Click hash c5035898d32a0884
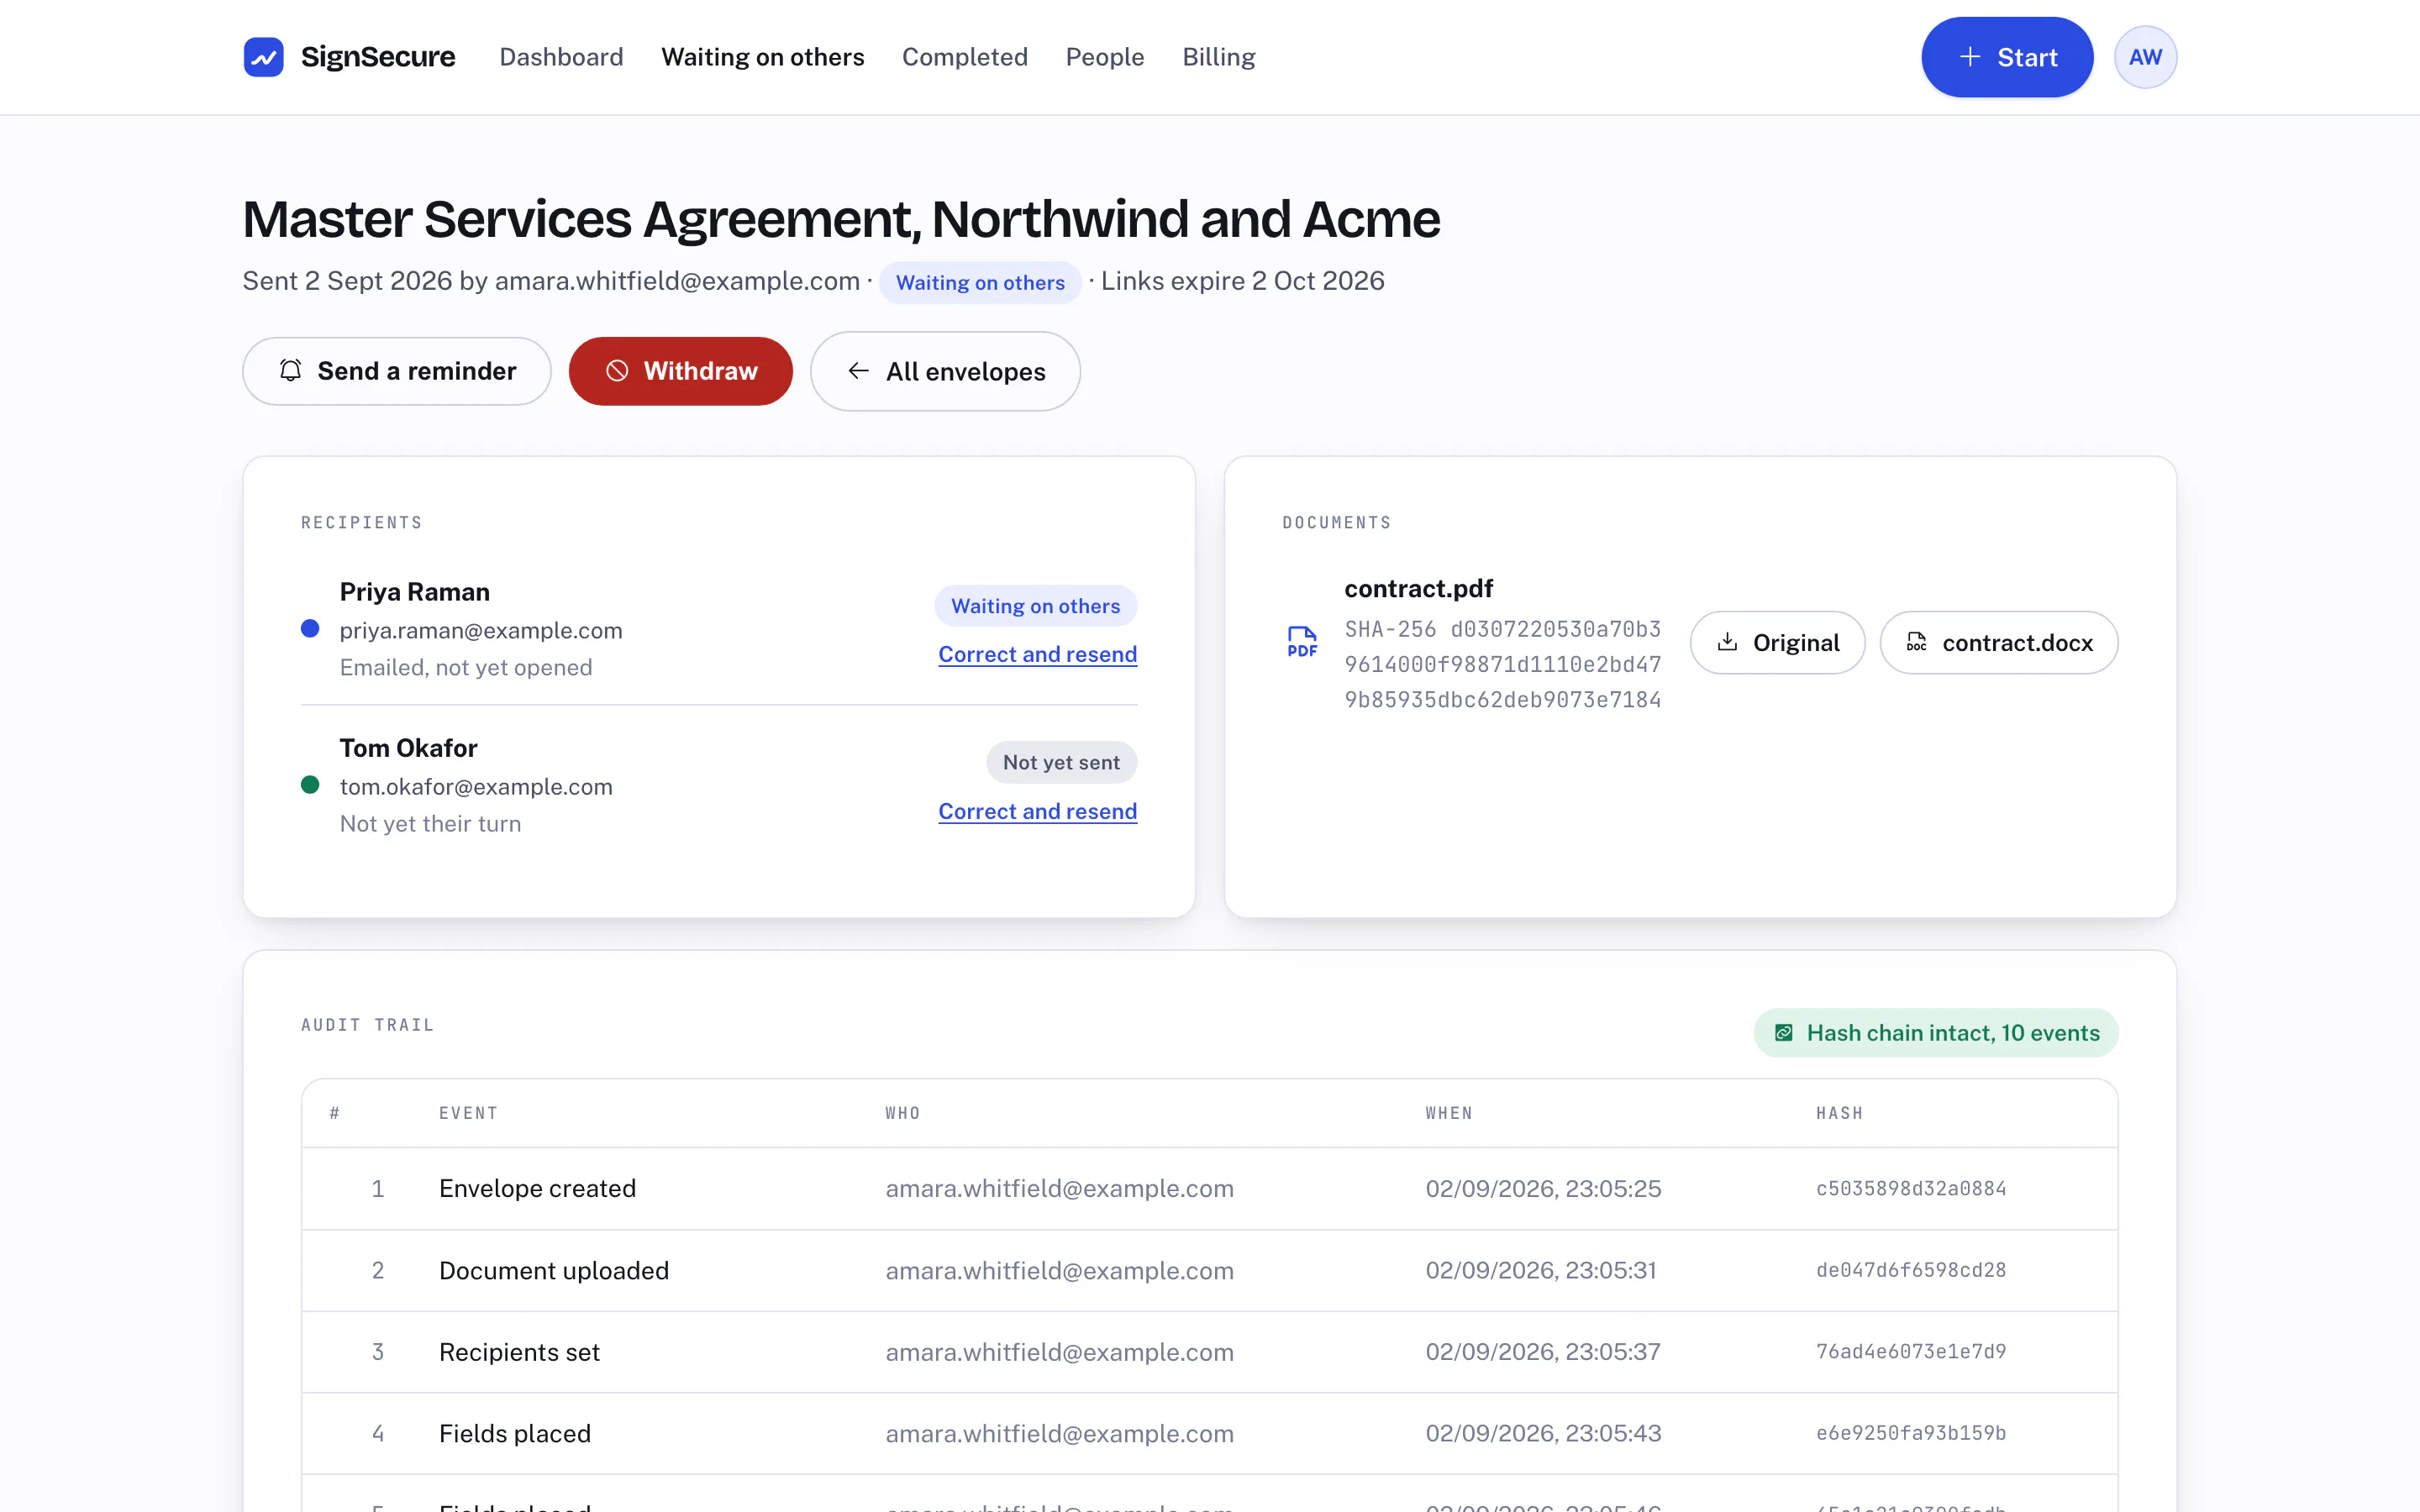This screenshot has height=1512, width=2420. point(1911,1188)
